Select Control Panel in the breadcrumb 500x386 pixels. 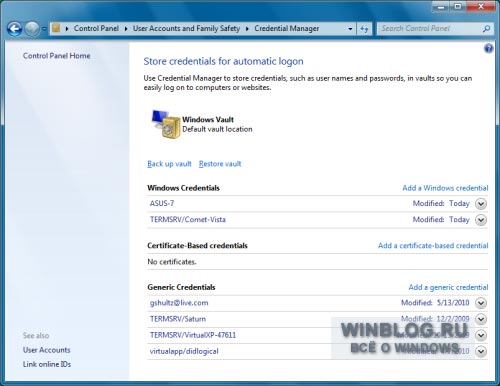click(x=96, y=29)
